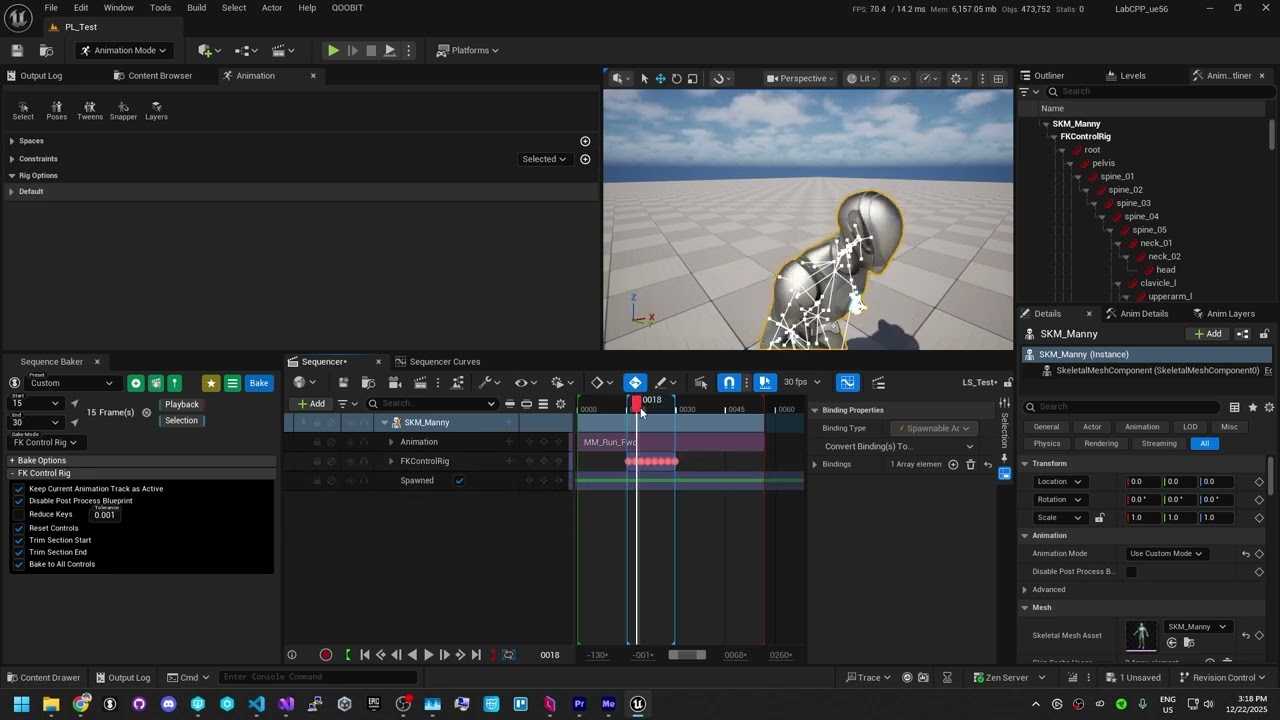Click the save icon in main toolbar
The height and width of the screenshot is (720, 1280).
tap(17, 50)
